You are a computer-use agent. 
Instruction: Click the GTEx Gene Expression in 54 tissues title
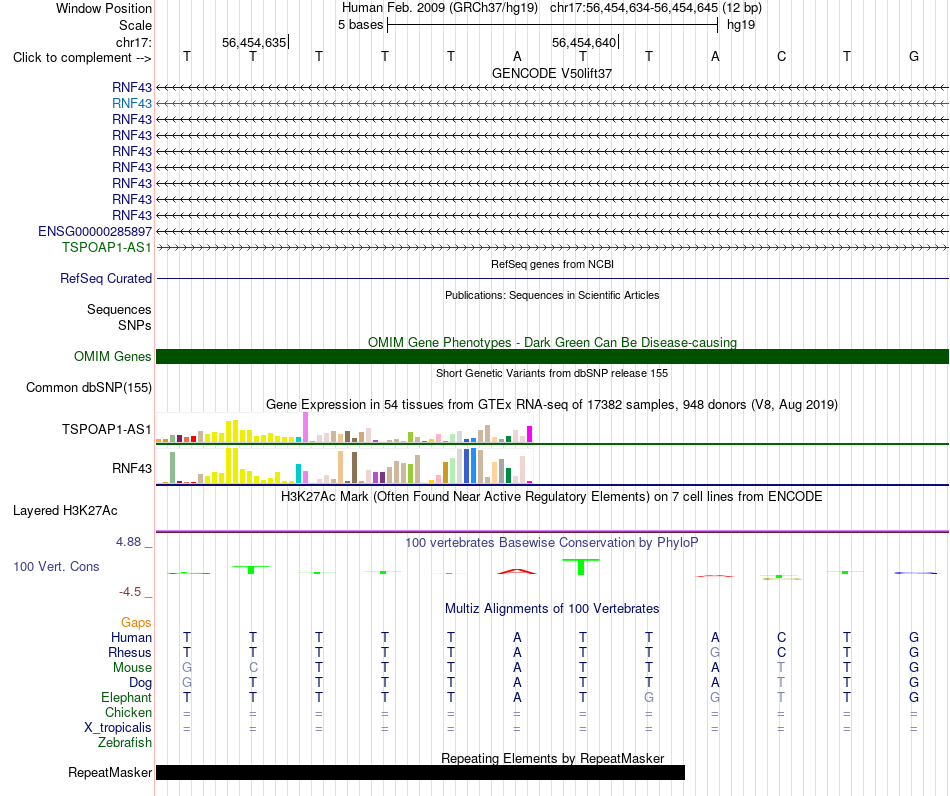[x=552, y=405]
